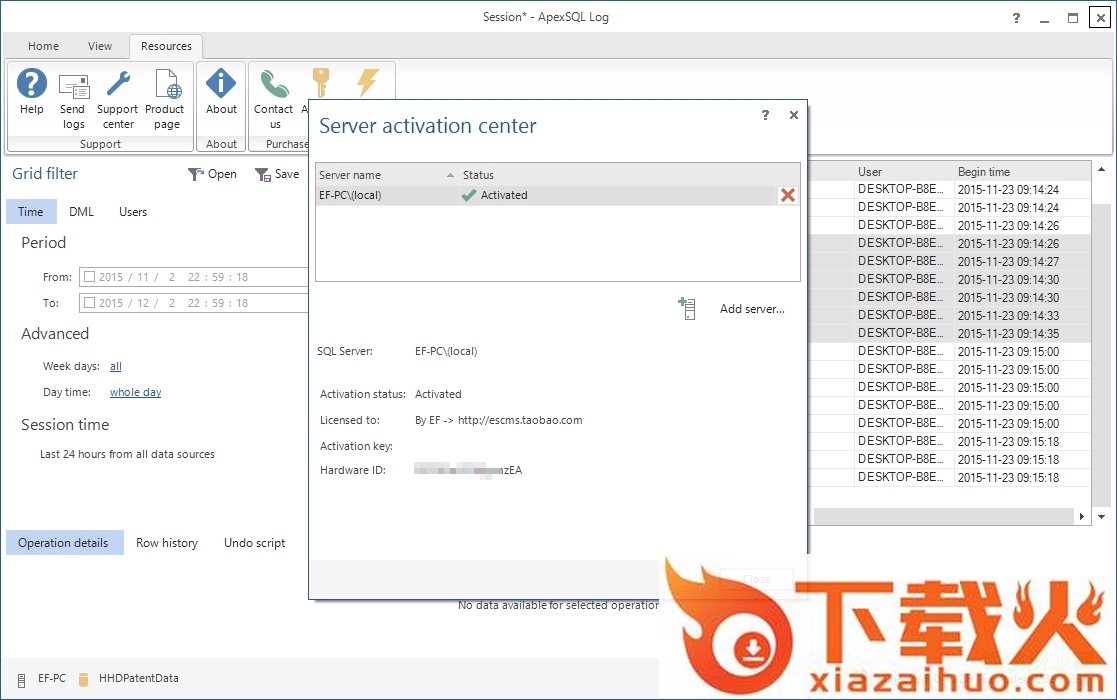1117x700 pixels.
Task: Switch to the Home ribbon tab
Action: click(x=43, y=46)
